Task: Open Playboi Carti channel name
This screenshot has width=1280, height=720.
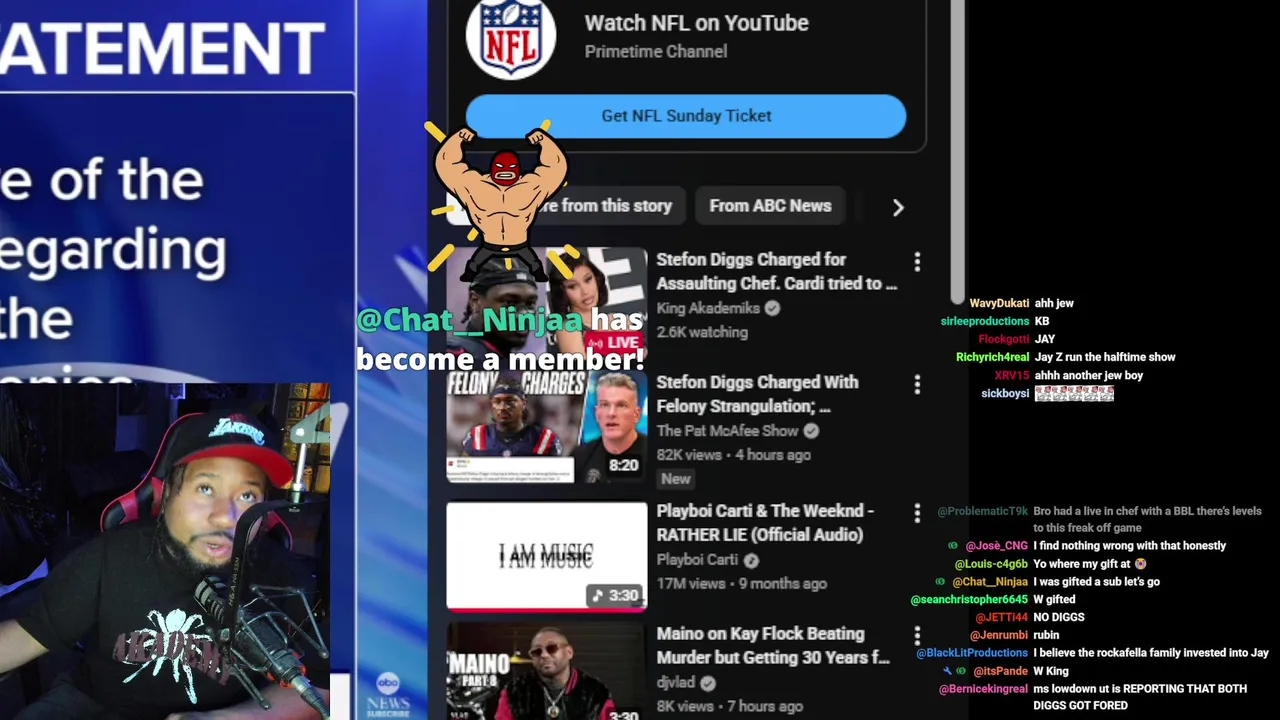Action: click(697, 560)
